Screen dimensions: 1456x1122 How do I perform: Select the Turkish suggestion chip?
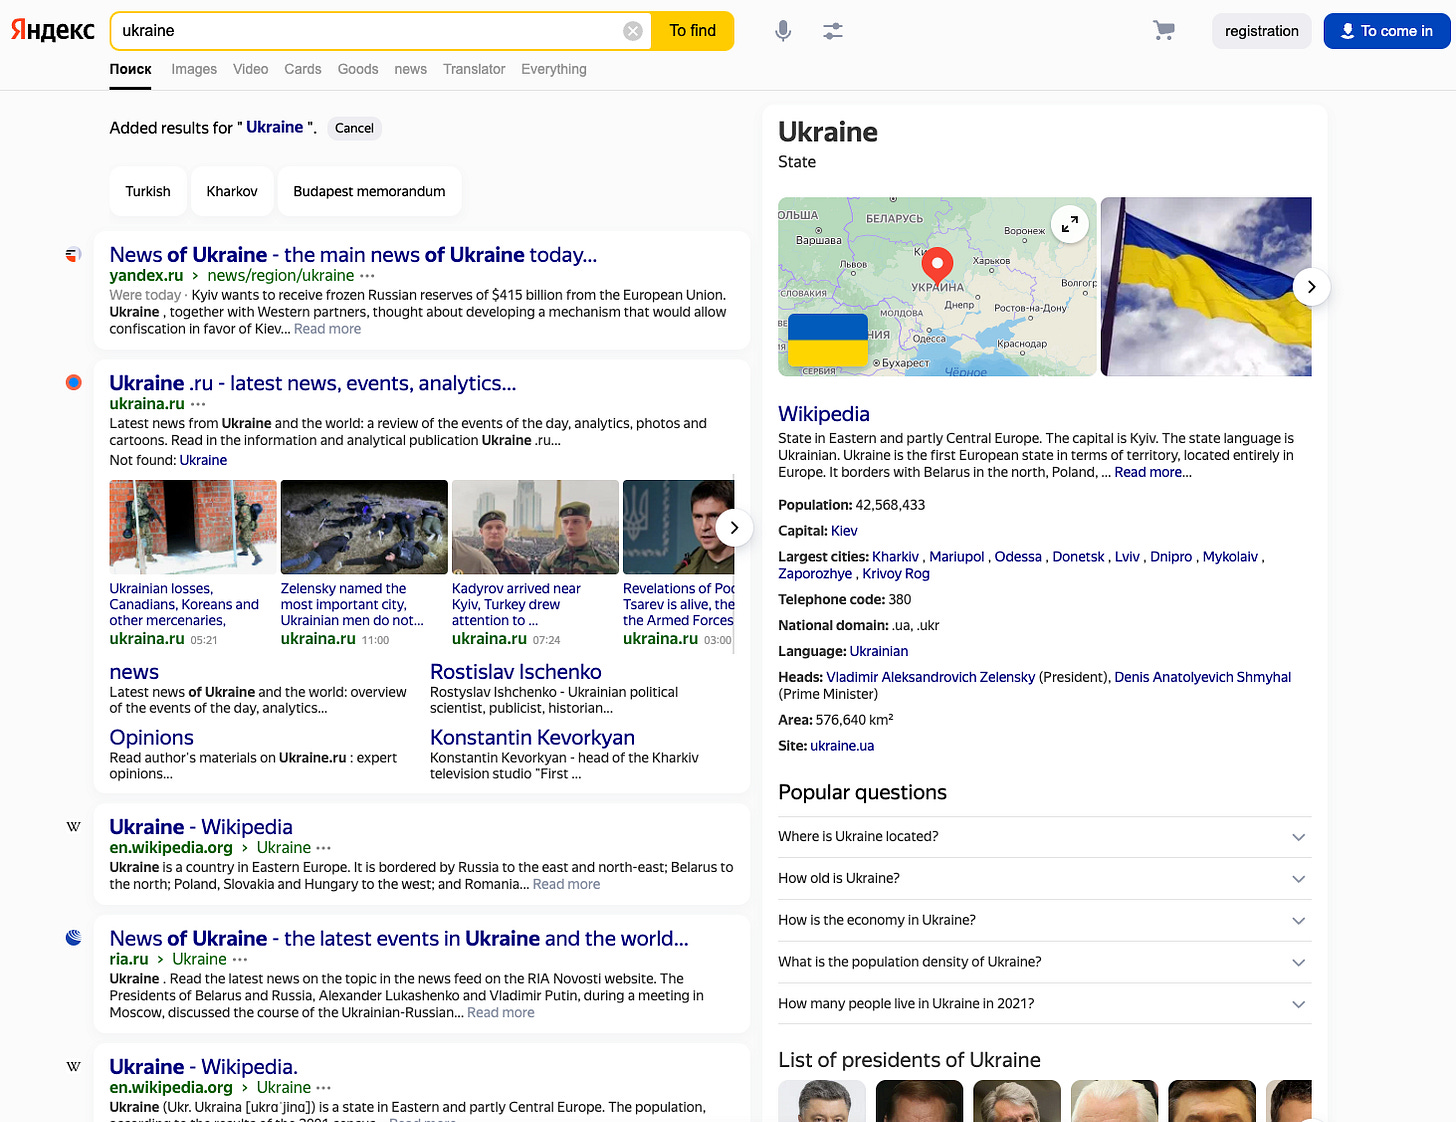click(148, 191)
